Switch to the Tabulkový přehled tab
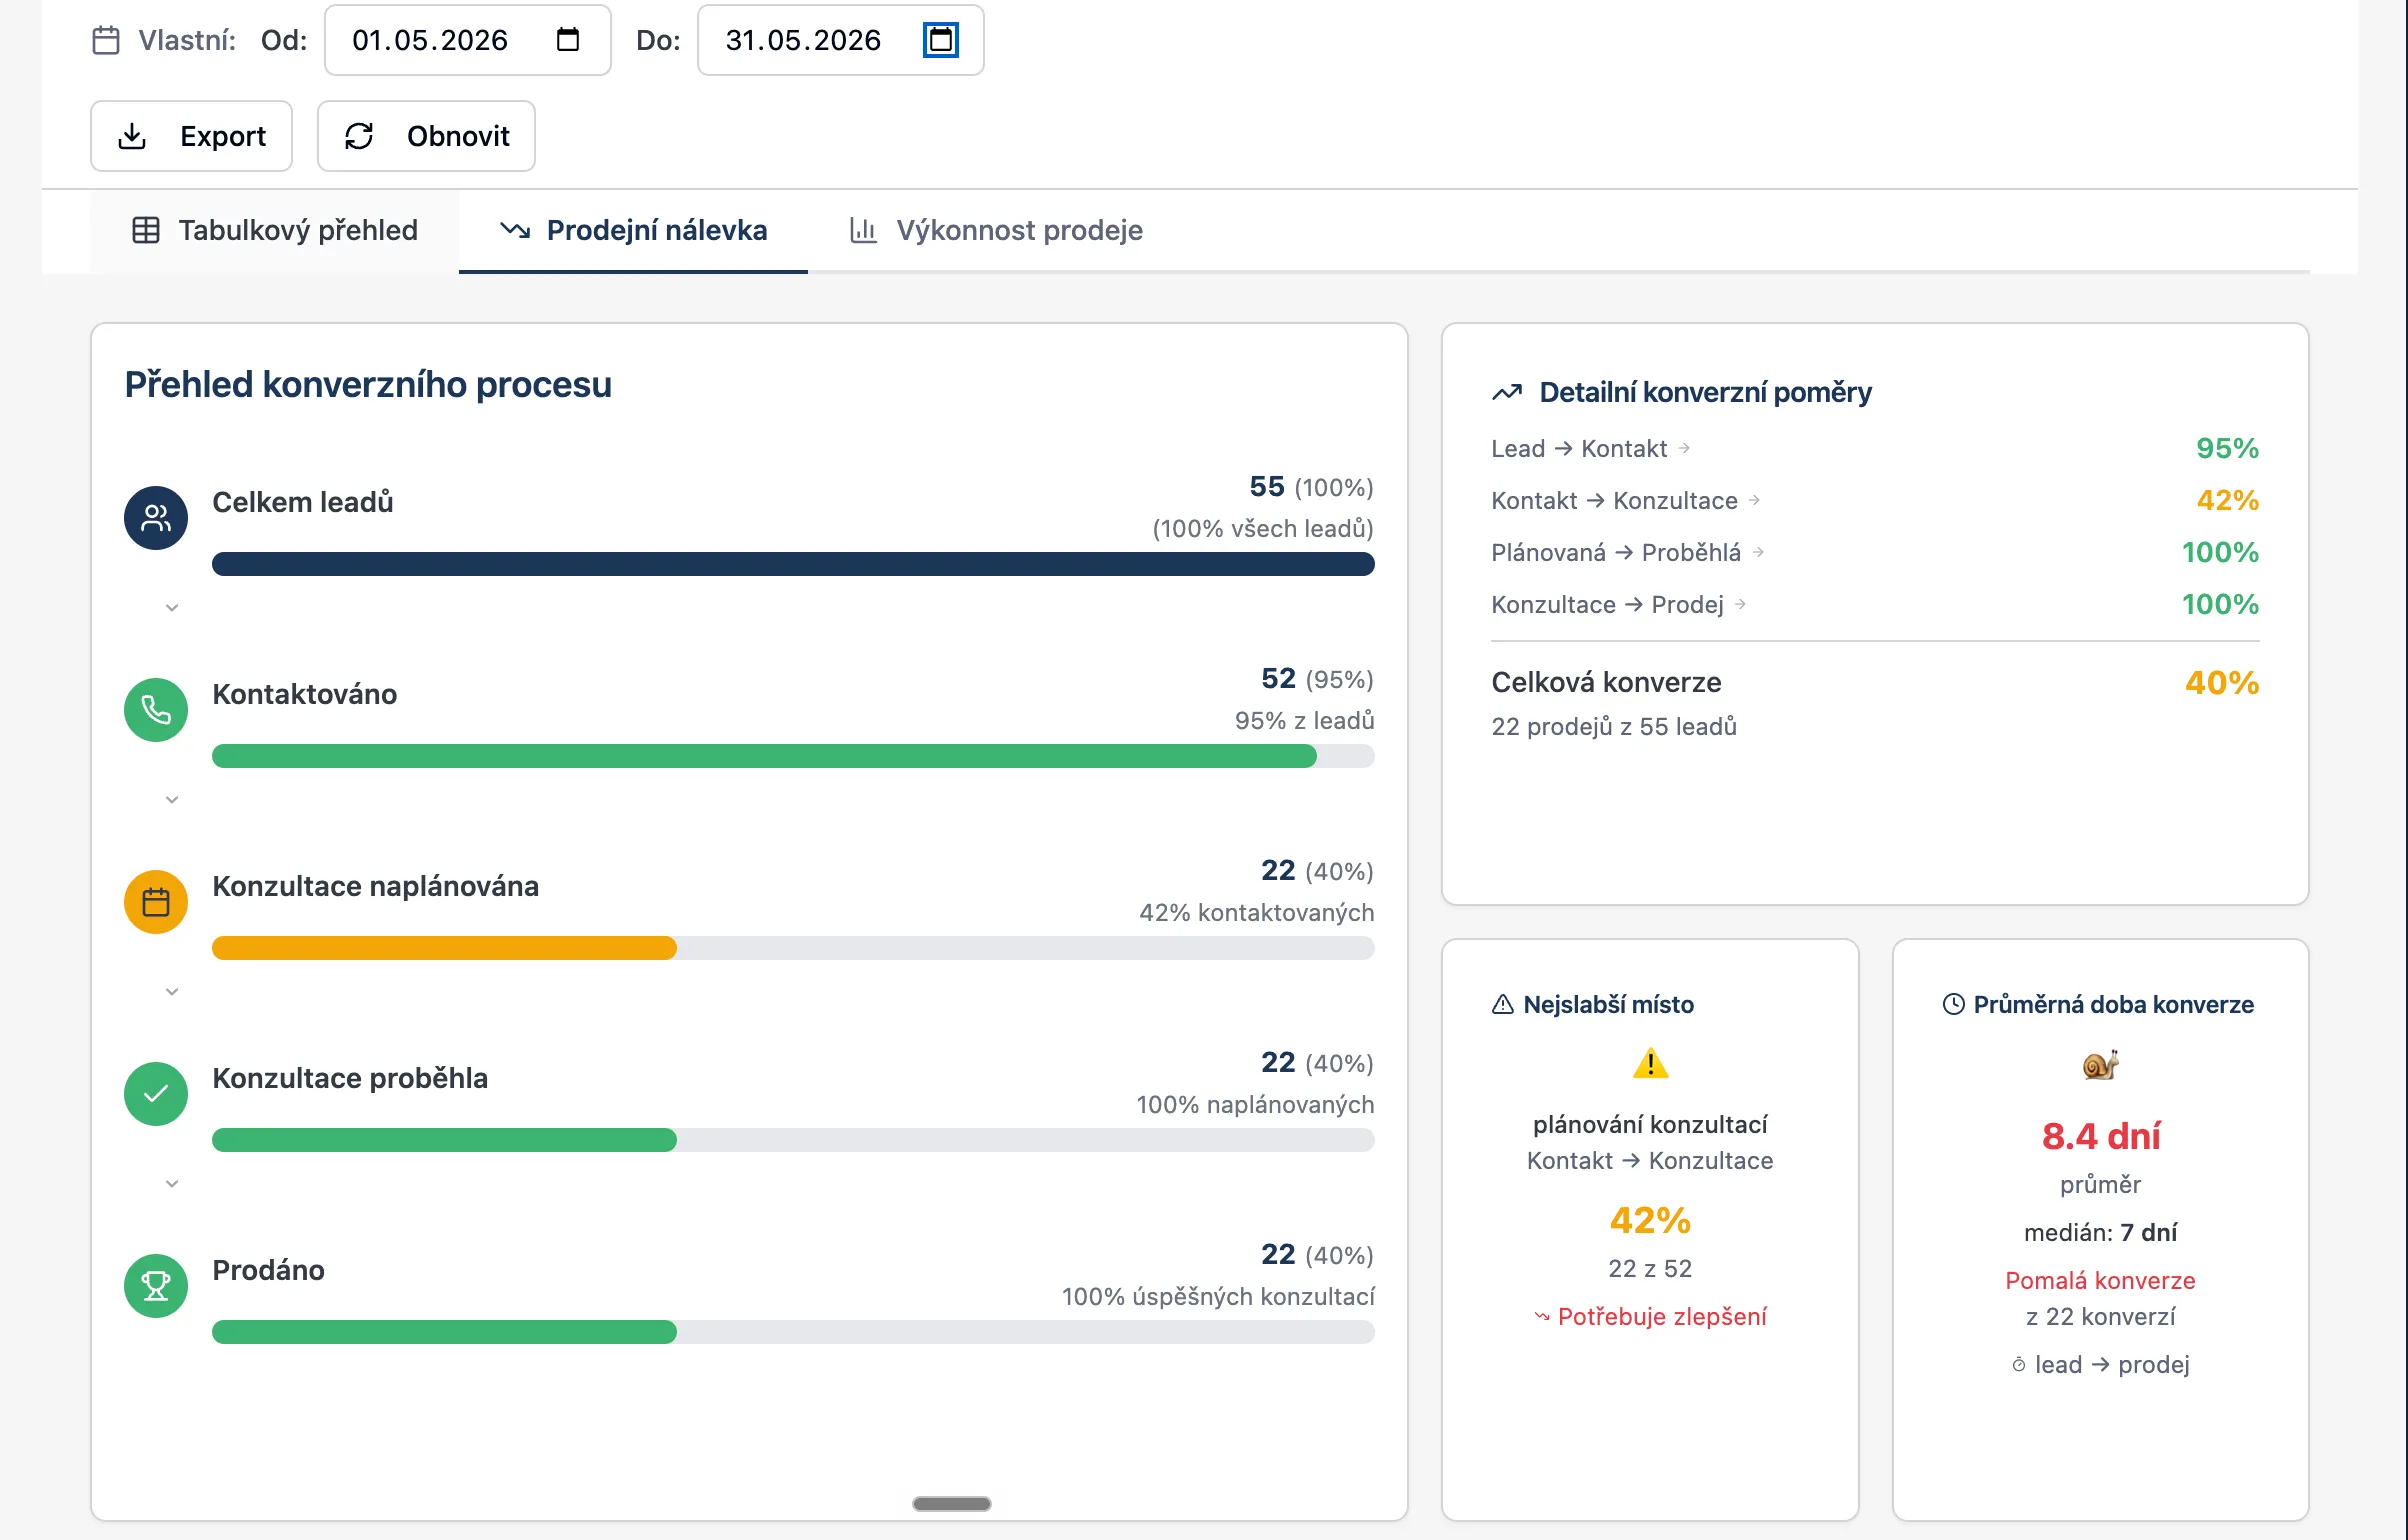 coord(275,230)
